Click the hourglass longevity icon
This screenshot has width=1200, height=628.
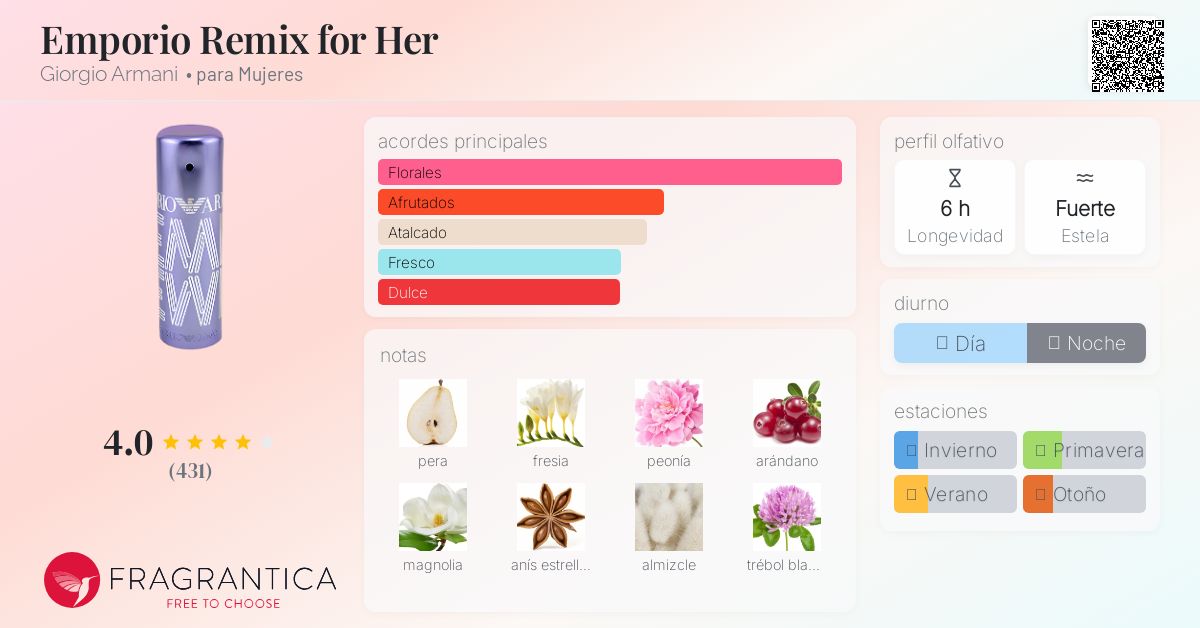pos(955,179)
